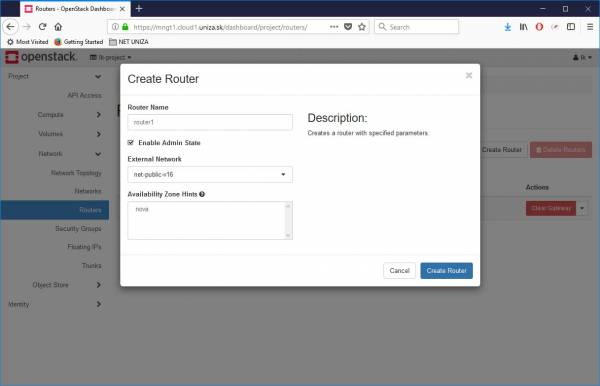Open the user account dropdown in header
The width and height of the screenshot is (600, 386).
click(582, 57)
